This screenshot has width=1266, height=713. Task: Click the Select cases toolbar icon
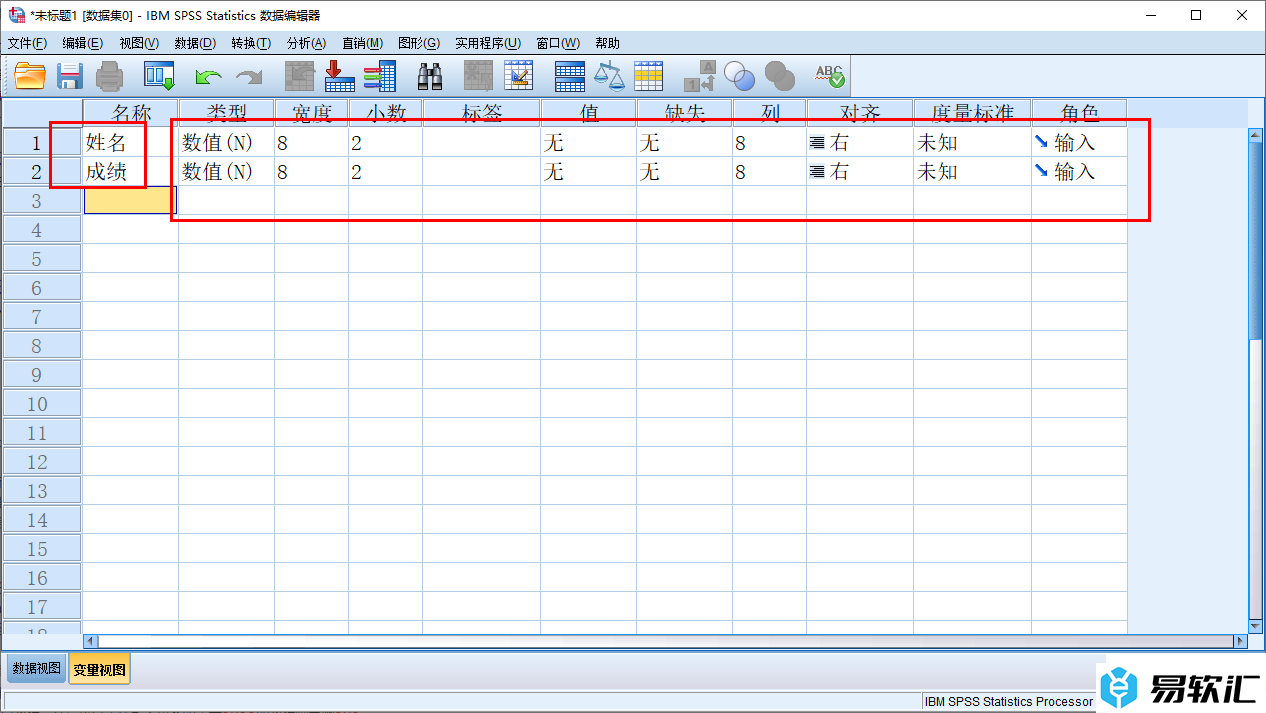point(649,76)
